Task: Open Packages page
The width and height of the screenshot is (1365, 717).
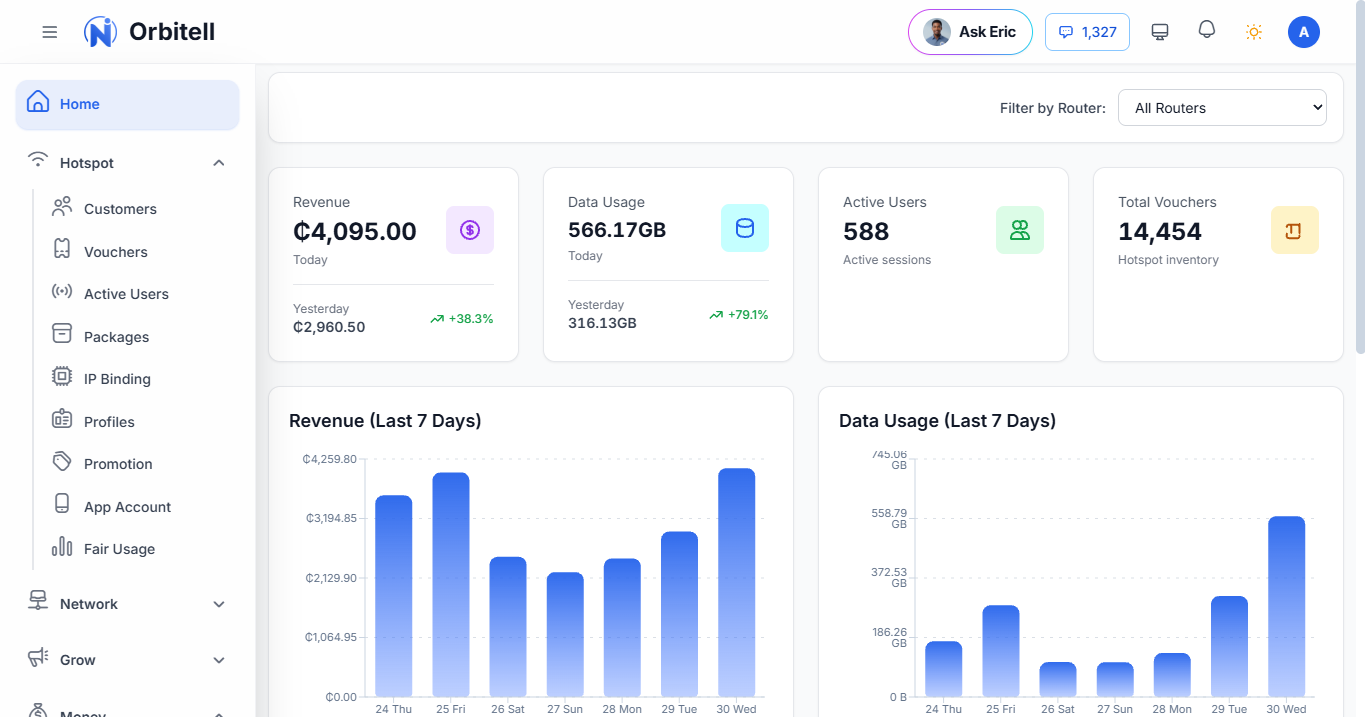Action: coord(116,337)
